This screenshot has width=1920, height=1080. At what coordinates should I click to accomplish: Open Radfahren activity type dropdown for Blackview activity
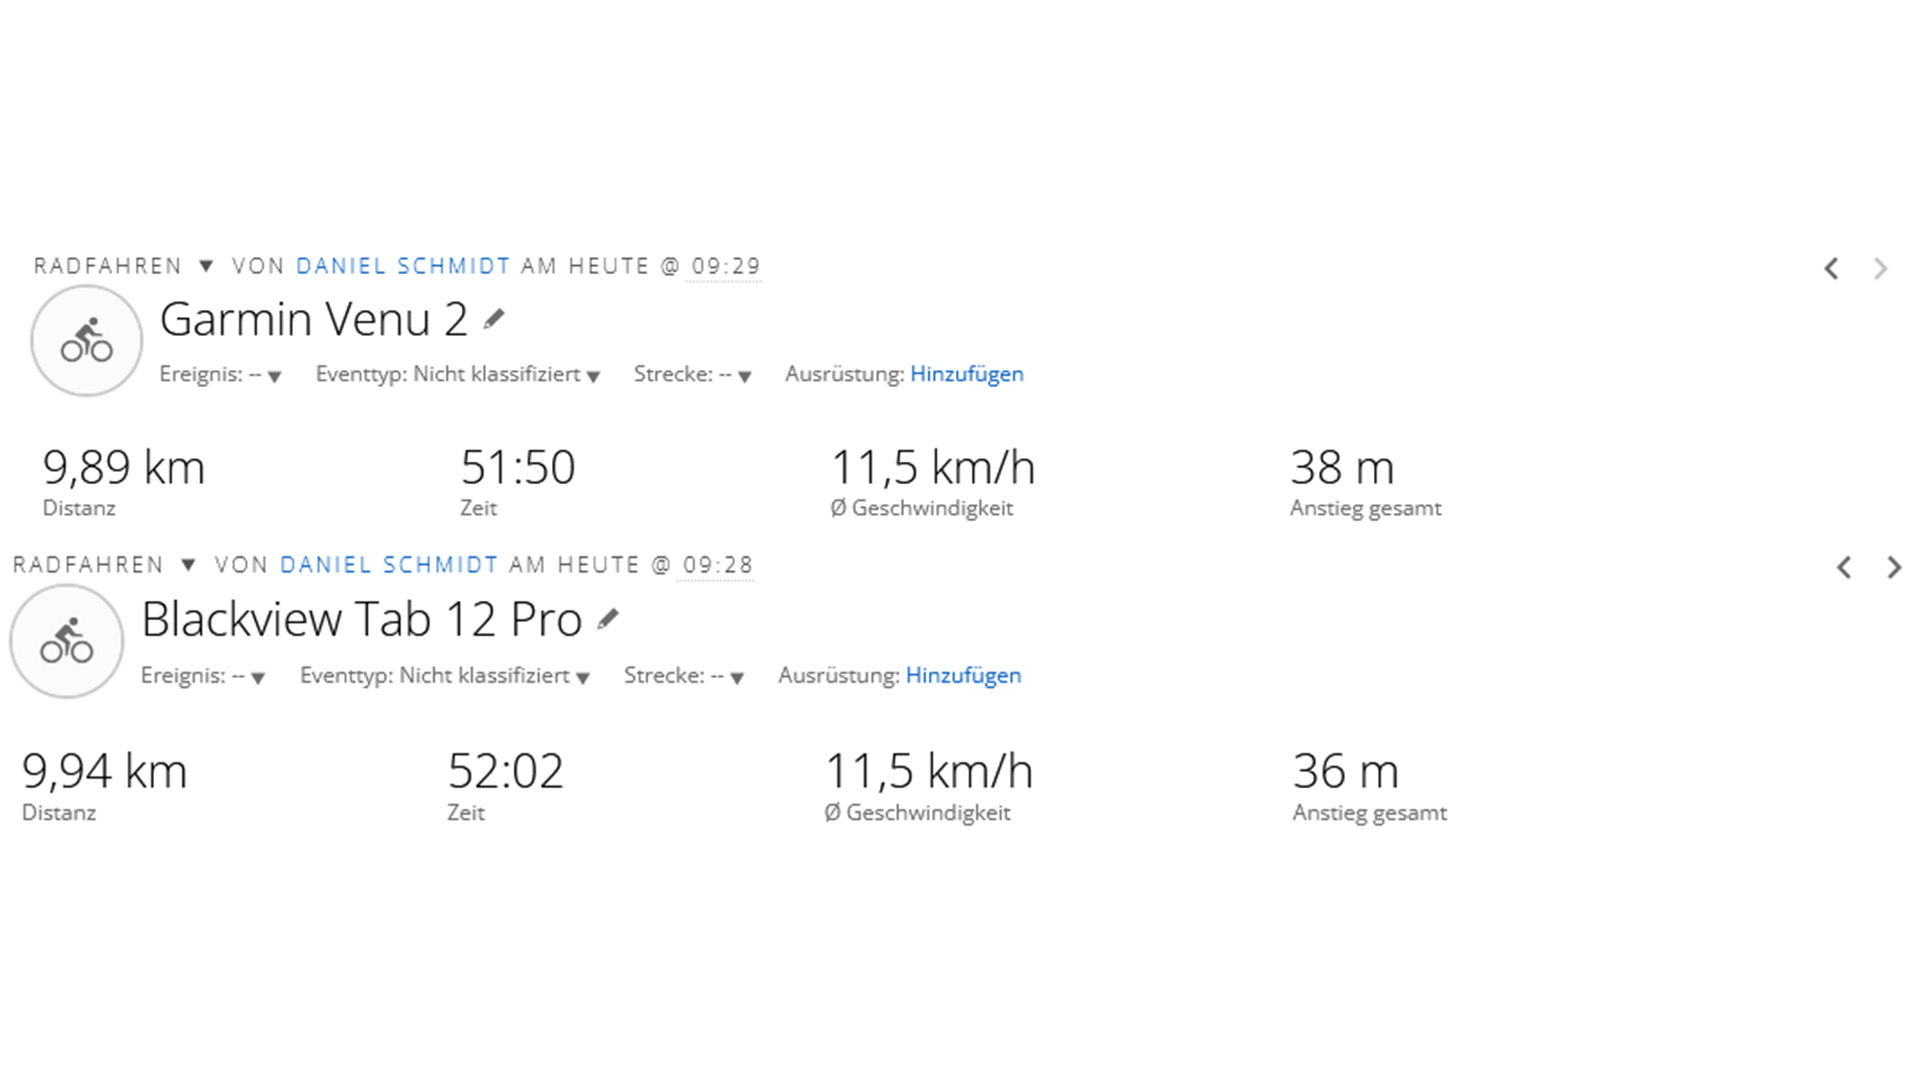coord(188,565)
